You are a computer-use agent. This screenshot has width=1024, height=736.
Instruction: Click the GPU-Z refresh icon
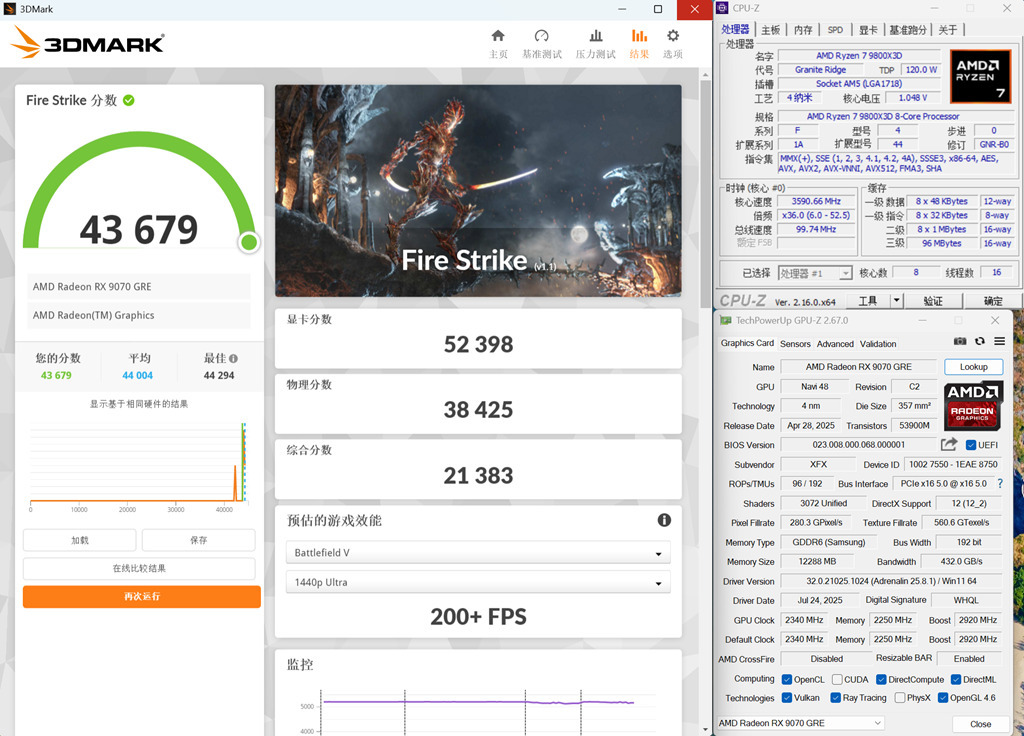(980, 341)
